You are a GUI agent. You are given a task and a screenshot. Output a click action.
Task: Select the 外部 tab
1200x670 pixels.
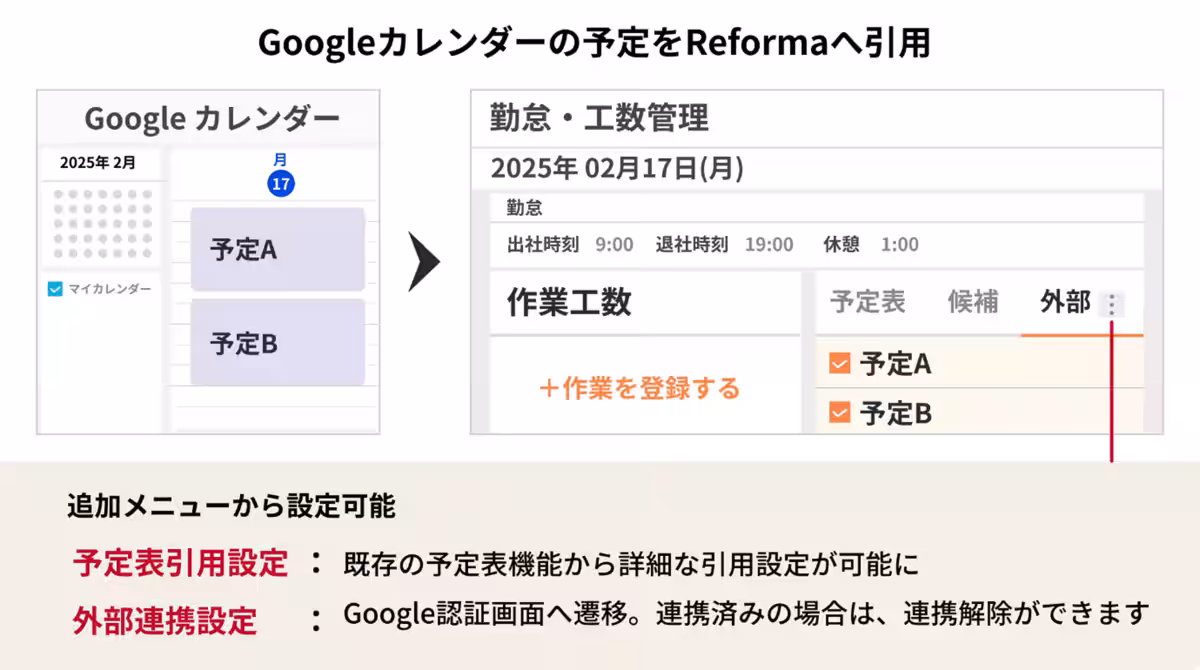coord(1064,303)
